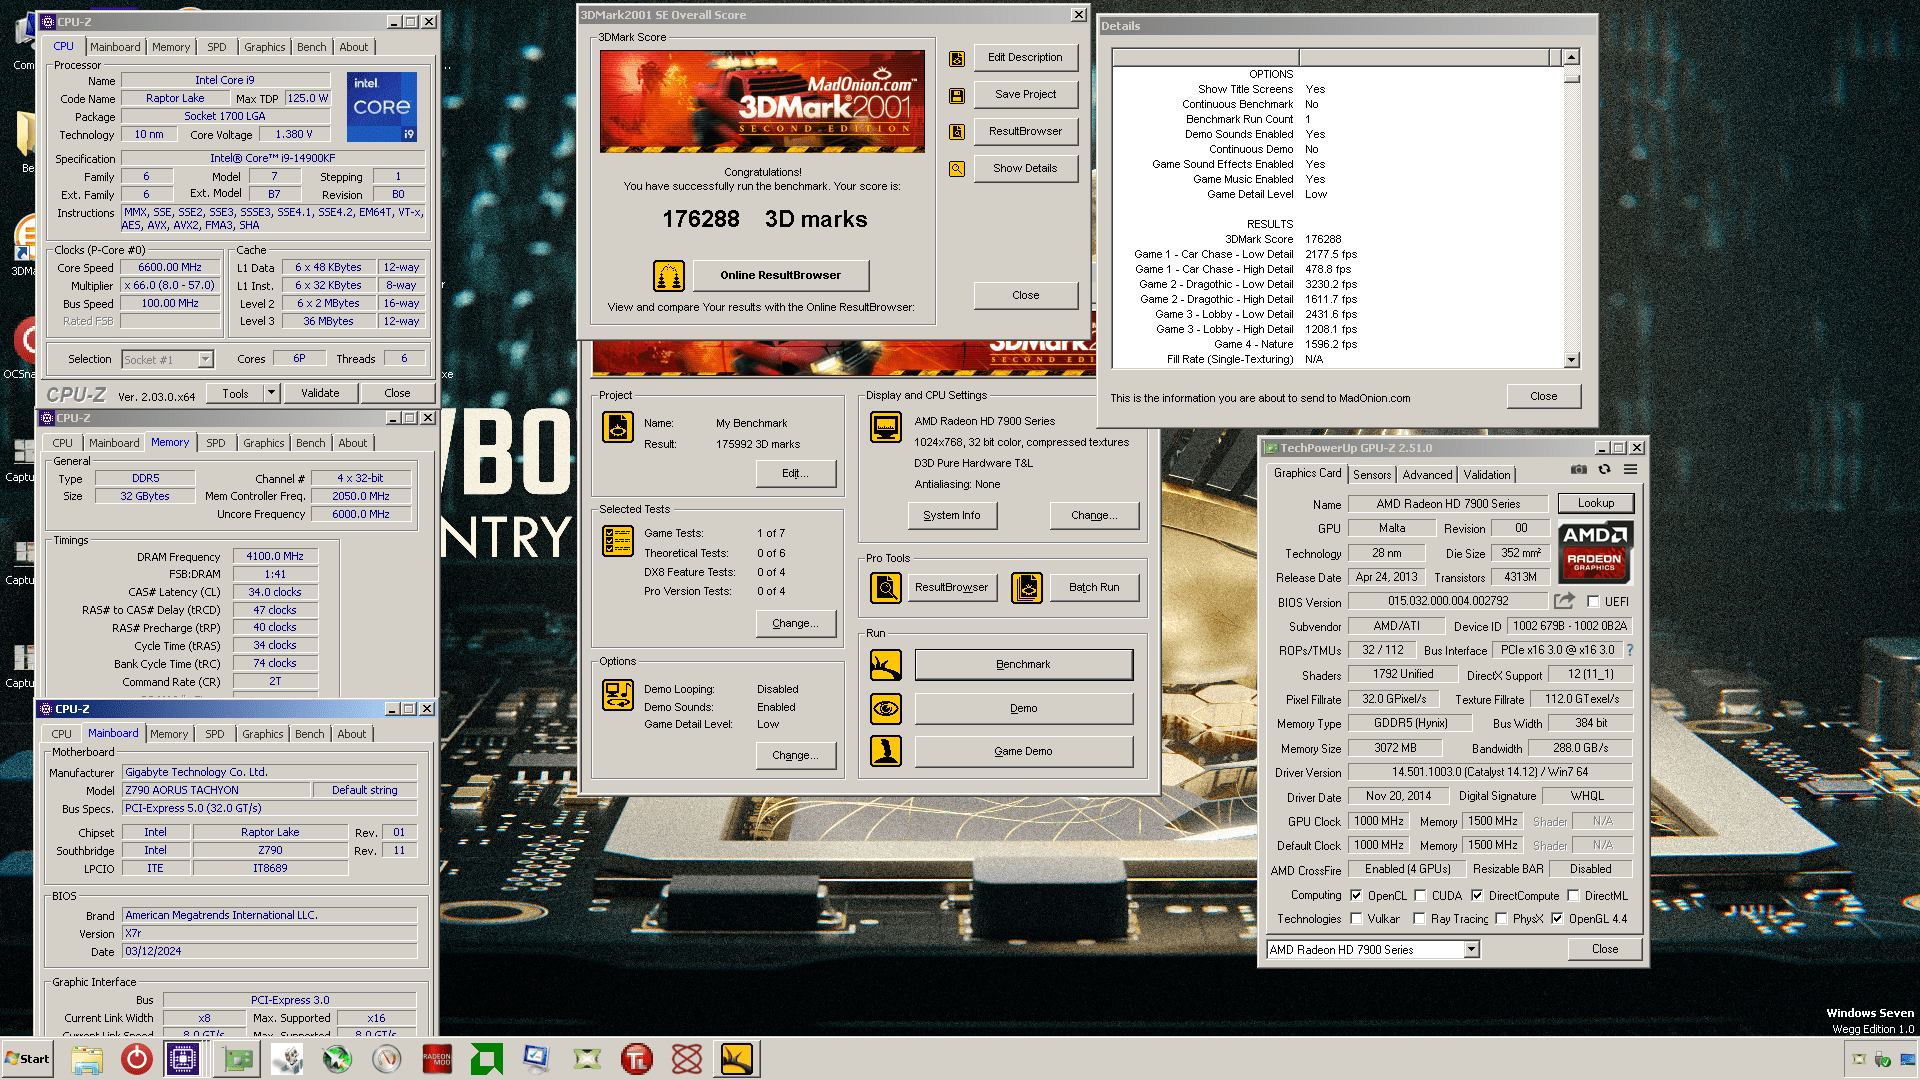Click the Details list scrollbar down arrow
1920x1080 pixels.
click(x=1571, y=360)
